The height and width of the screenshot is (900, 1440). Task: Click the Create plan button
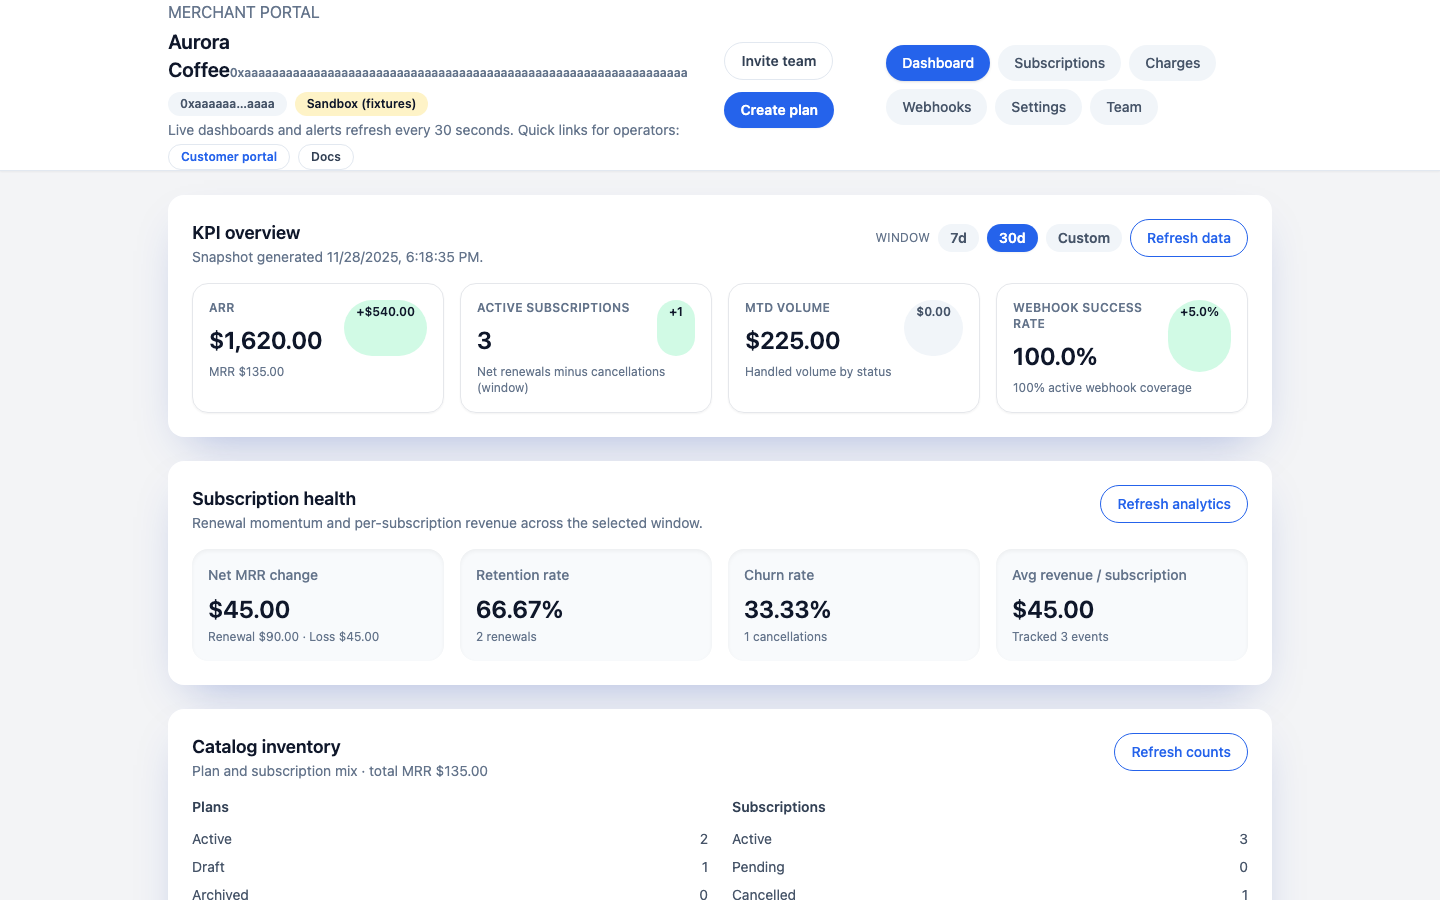[778, 110]
